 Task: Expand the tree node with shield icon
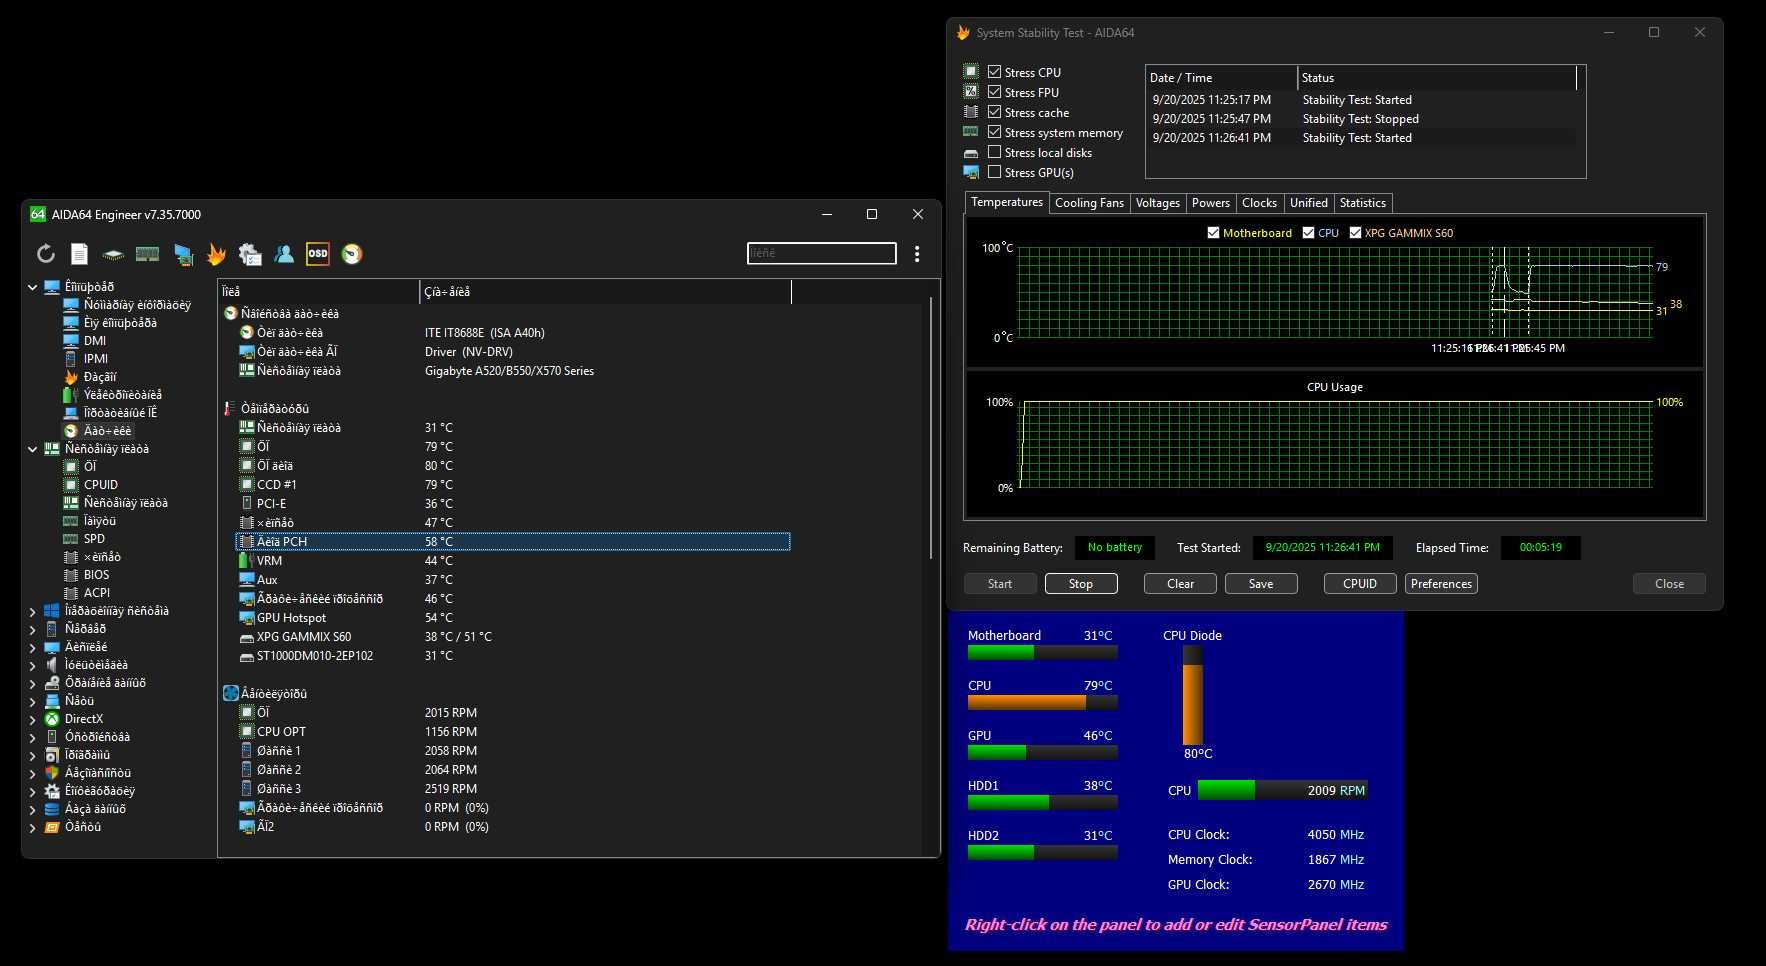tap(33, 773)
